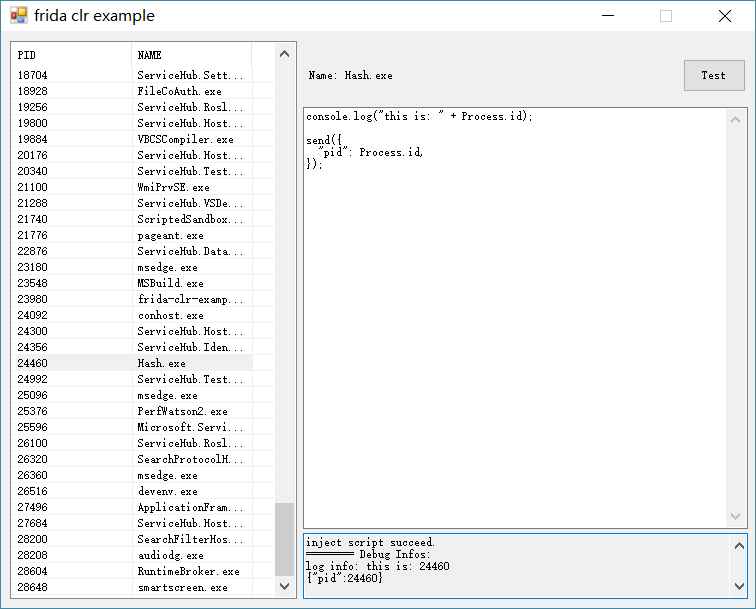Click the console.log line in script

[419, 116]
